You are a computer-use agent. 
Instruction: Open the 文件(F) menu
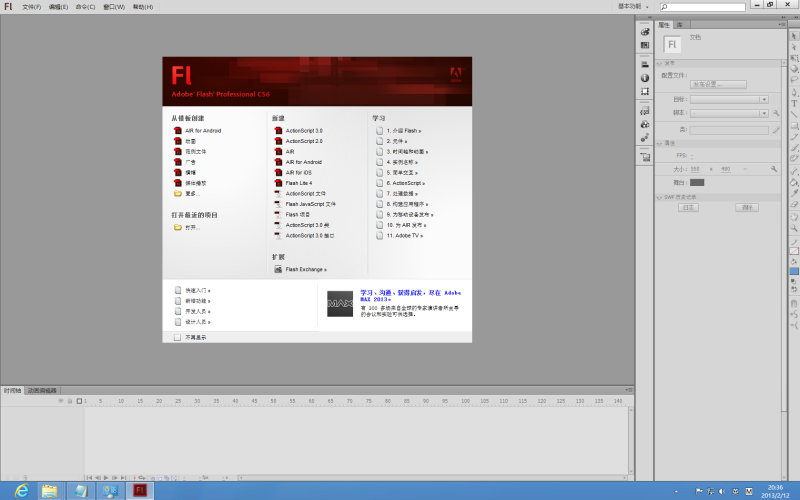32,7
